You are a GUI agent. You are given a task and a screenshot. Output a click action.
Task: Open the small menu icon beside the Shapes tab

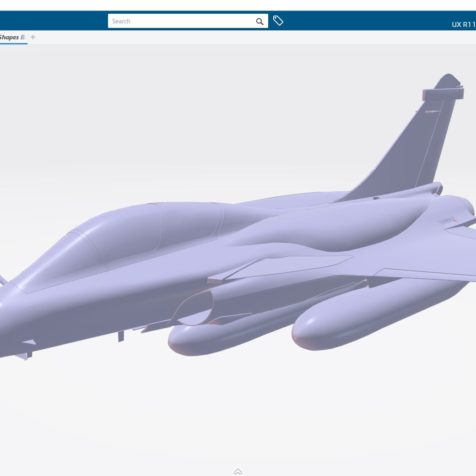click(23, 37)
